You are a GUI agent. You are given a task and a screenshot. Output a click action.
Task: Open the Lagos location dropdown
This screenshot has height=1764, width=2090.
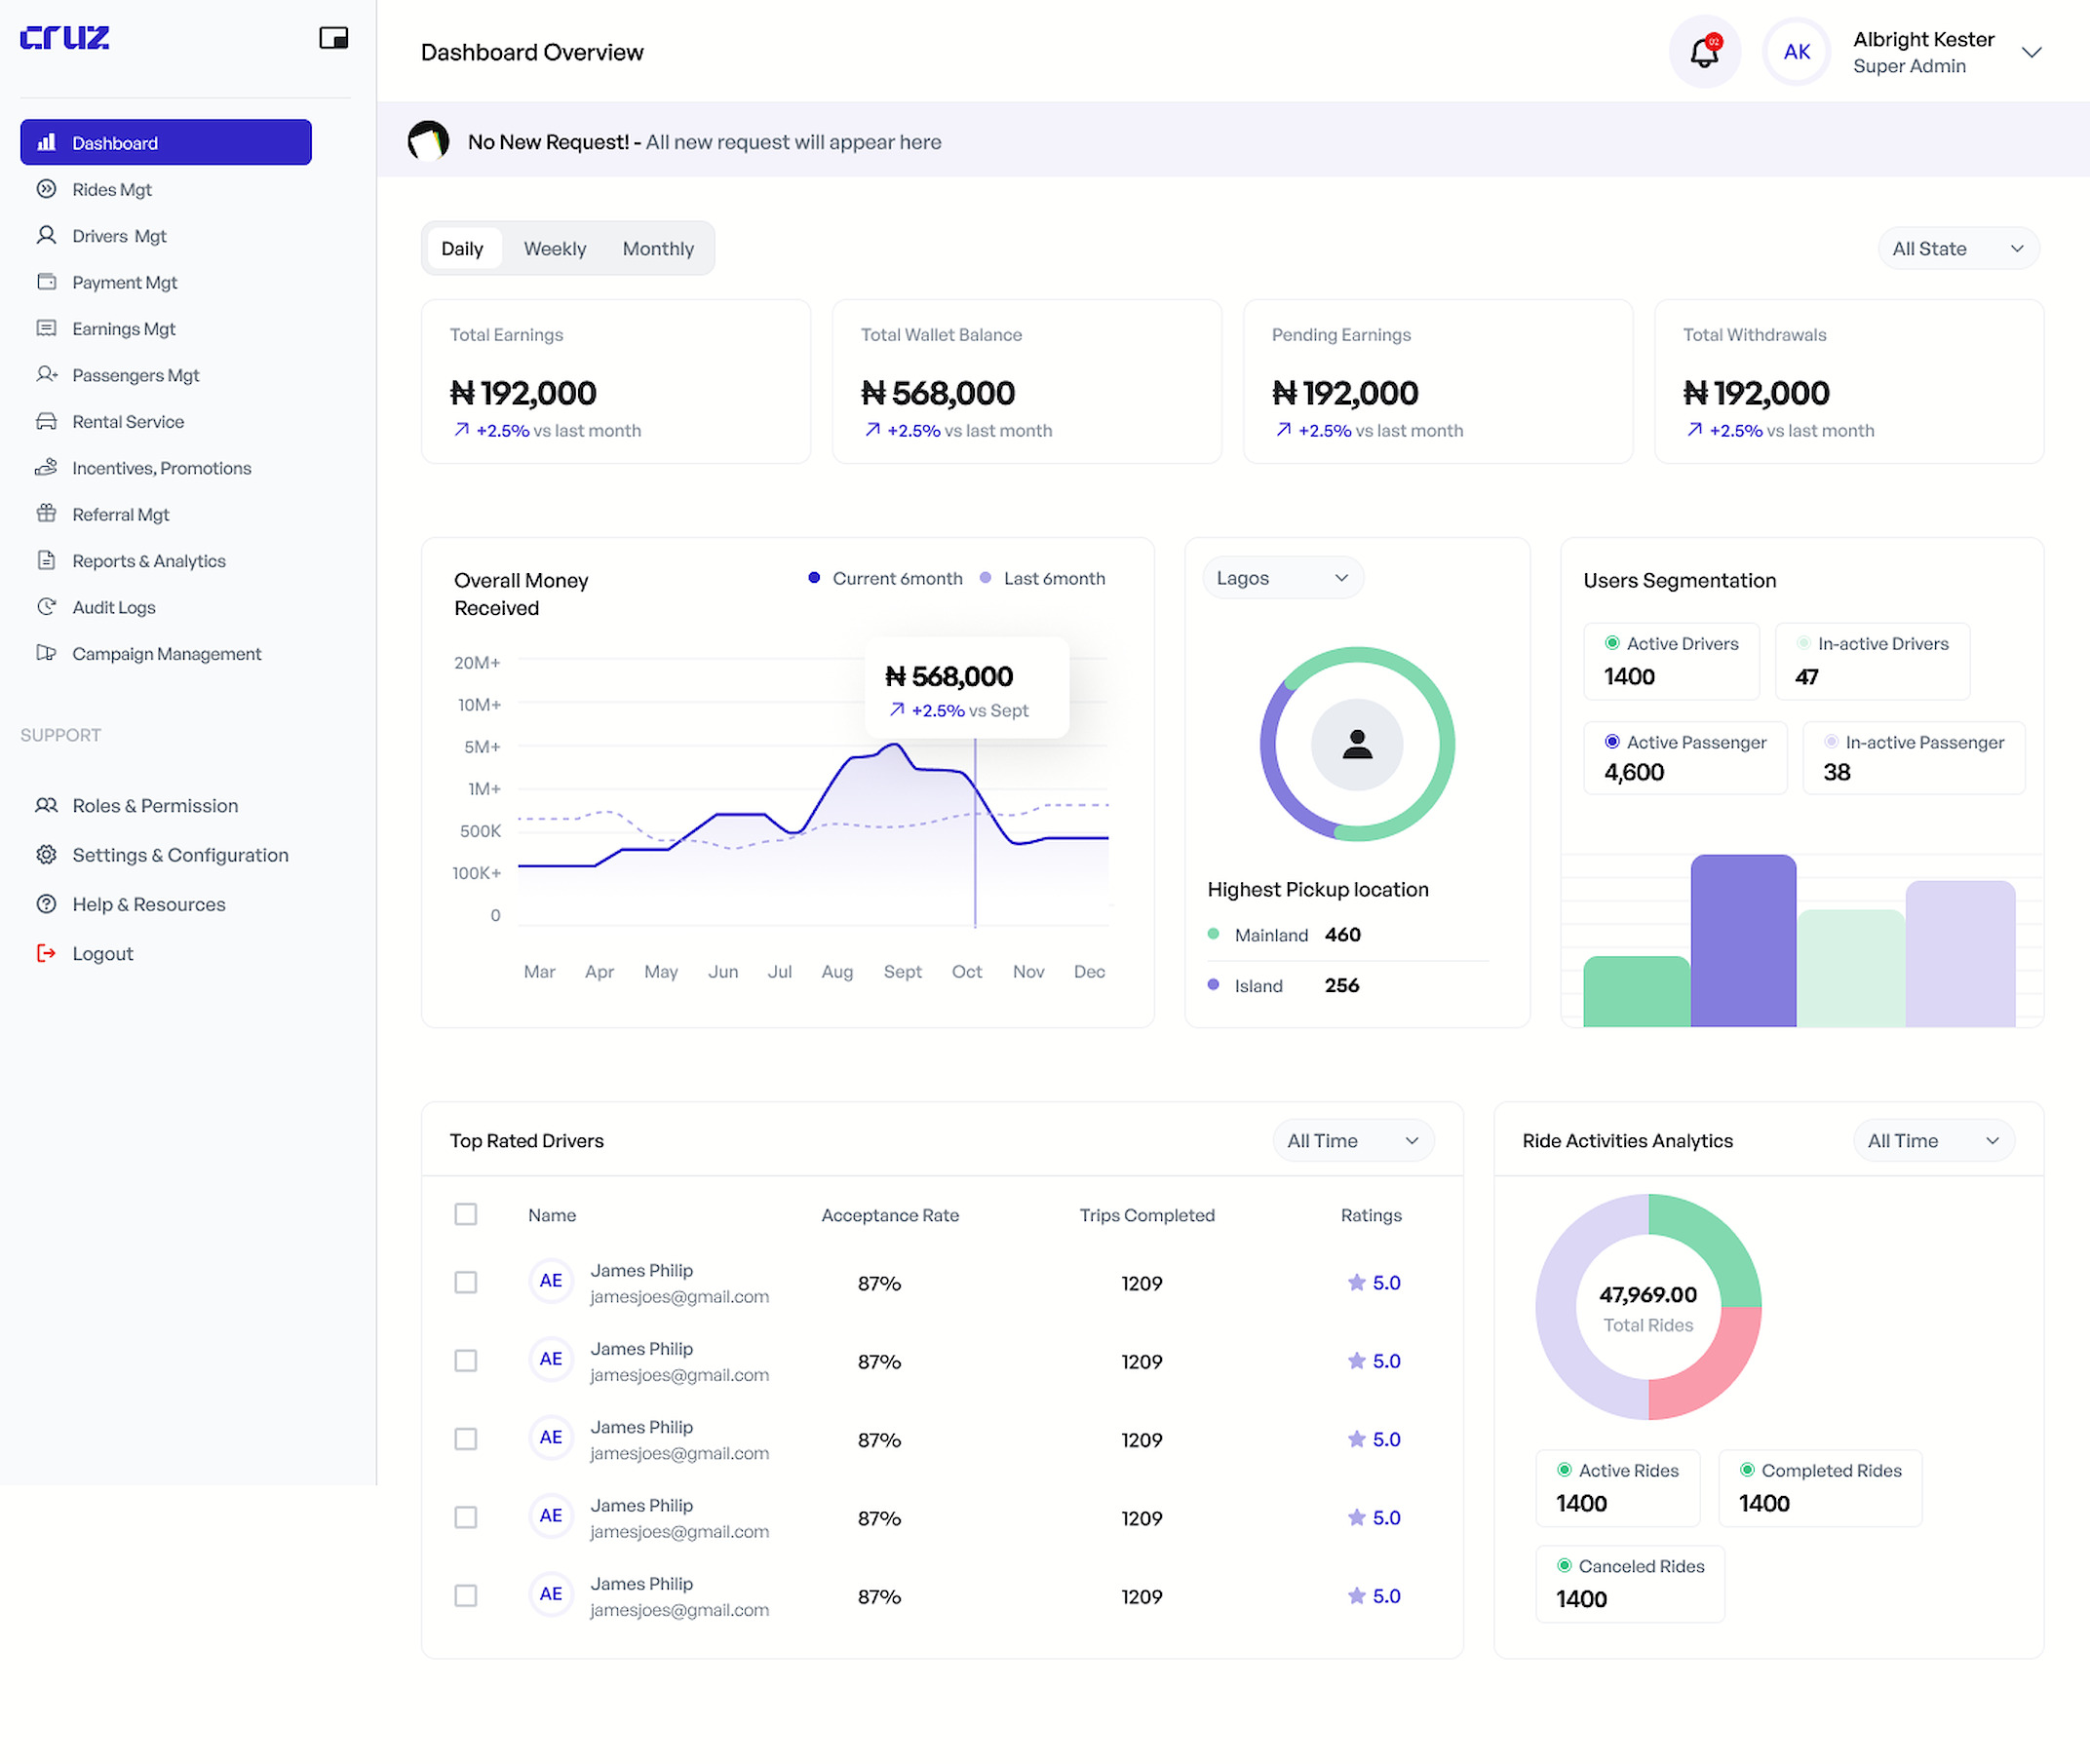click(x=1282, y=578)
